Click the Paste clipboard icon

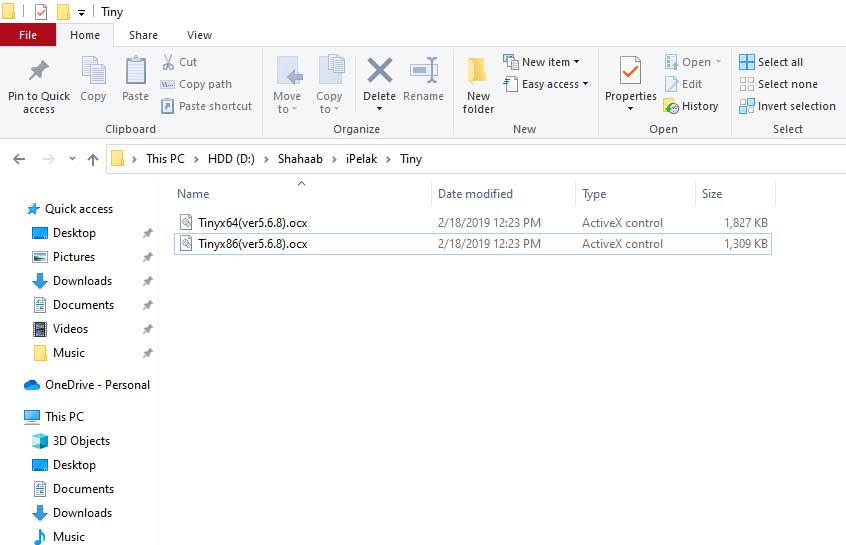pyautogui.click(x=135, y=70)
